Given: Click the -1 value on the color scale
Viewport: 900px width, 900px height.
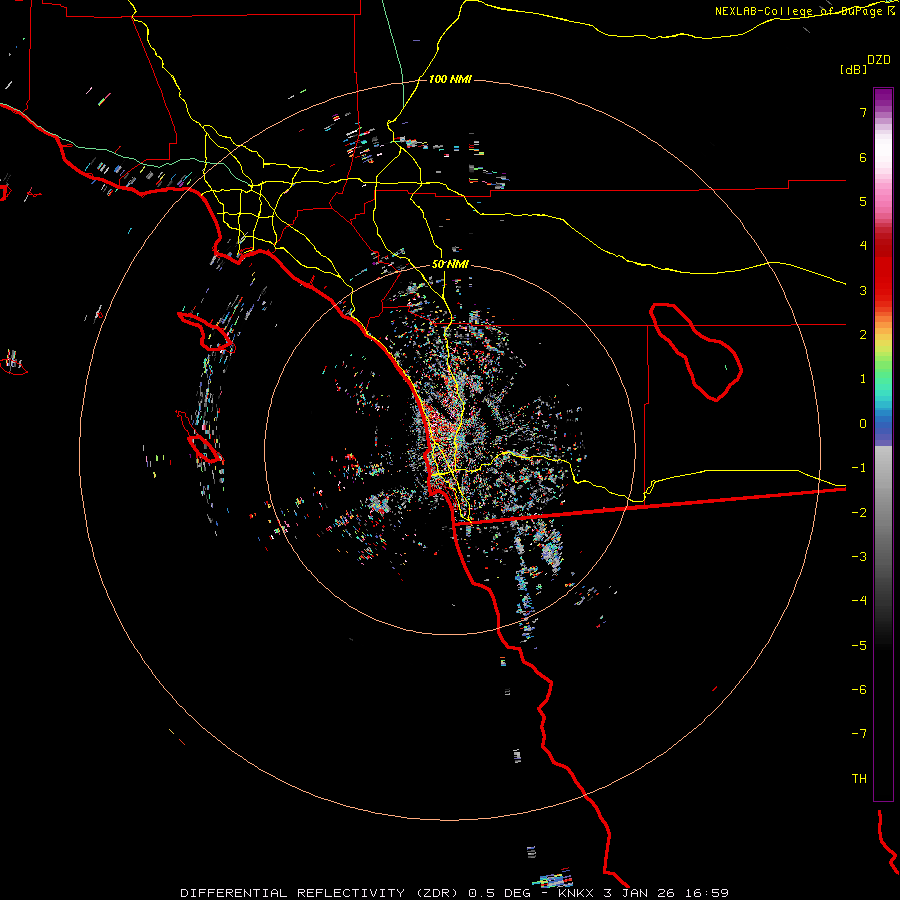Looking at the screenshot, I should tap(859, 468).
